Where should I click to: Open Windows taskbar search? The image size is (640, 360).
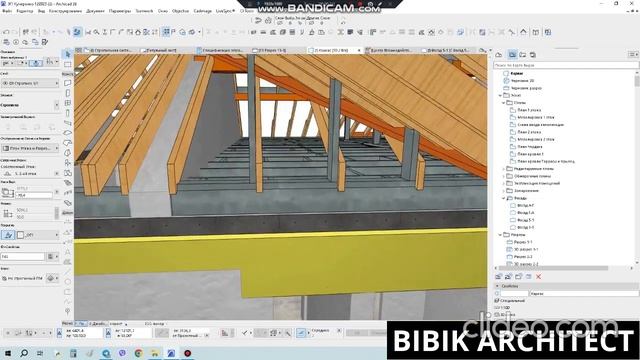(x=24, y=353)
